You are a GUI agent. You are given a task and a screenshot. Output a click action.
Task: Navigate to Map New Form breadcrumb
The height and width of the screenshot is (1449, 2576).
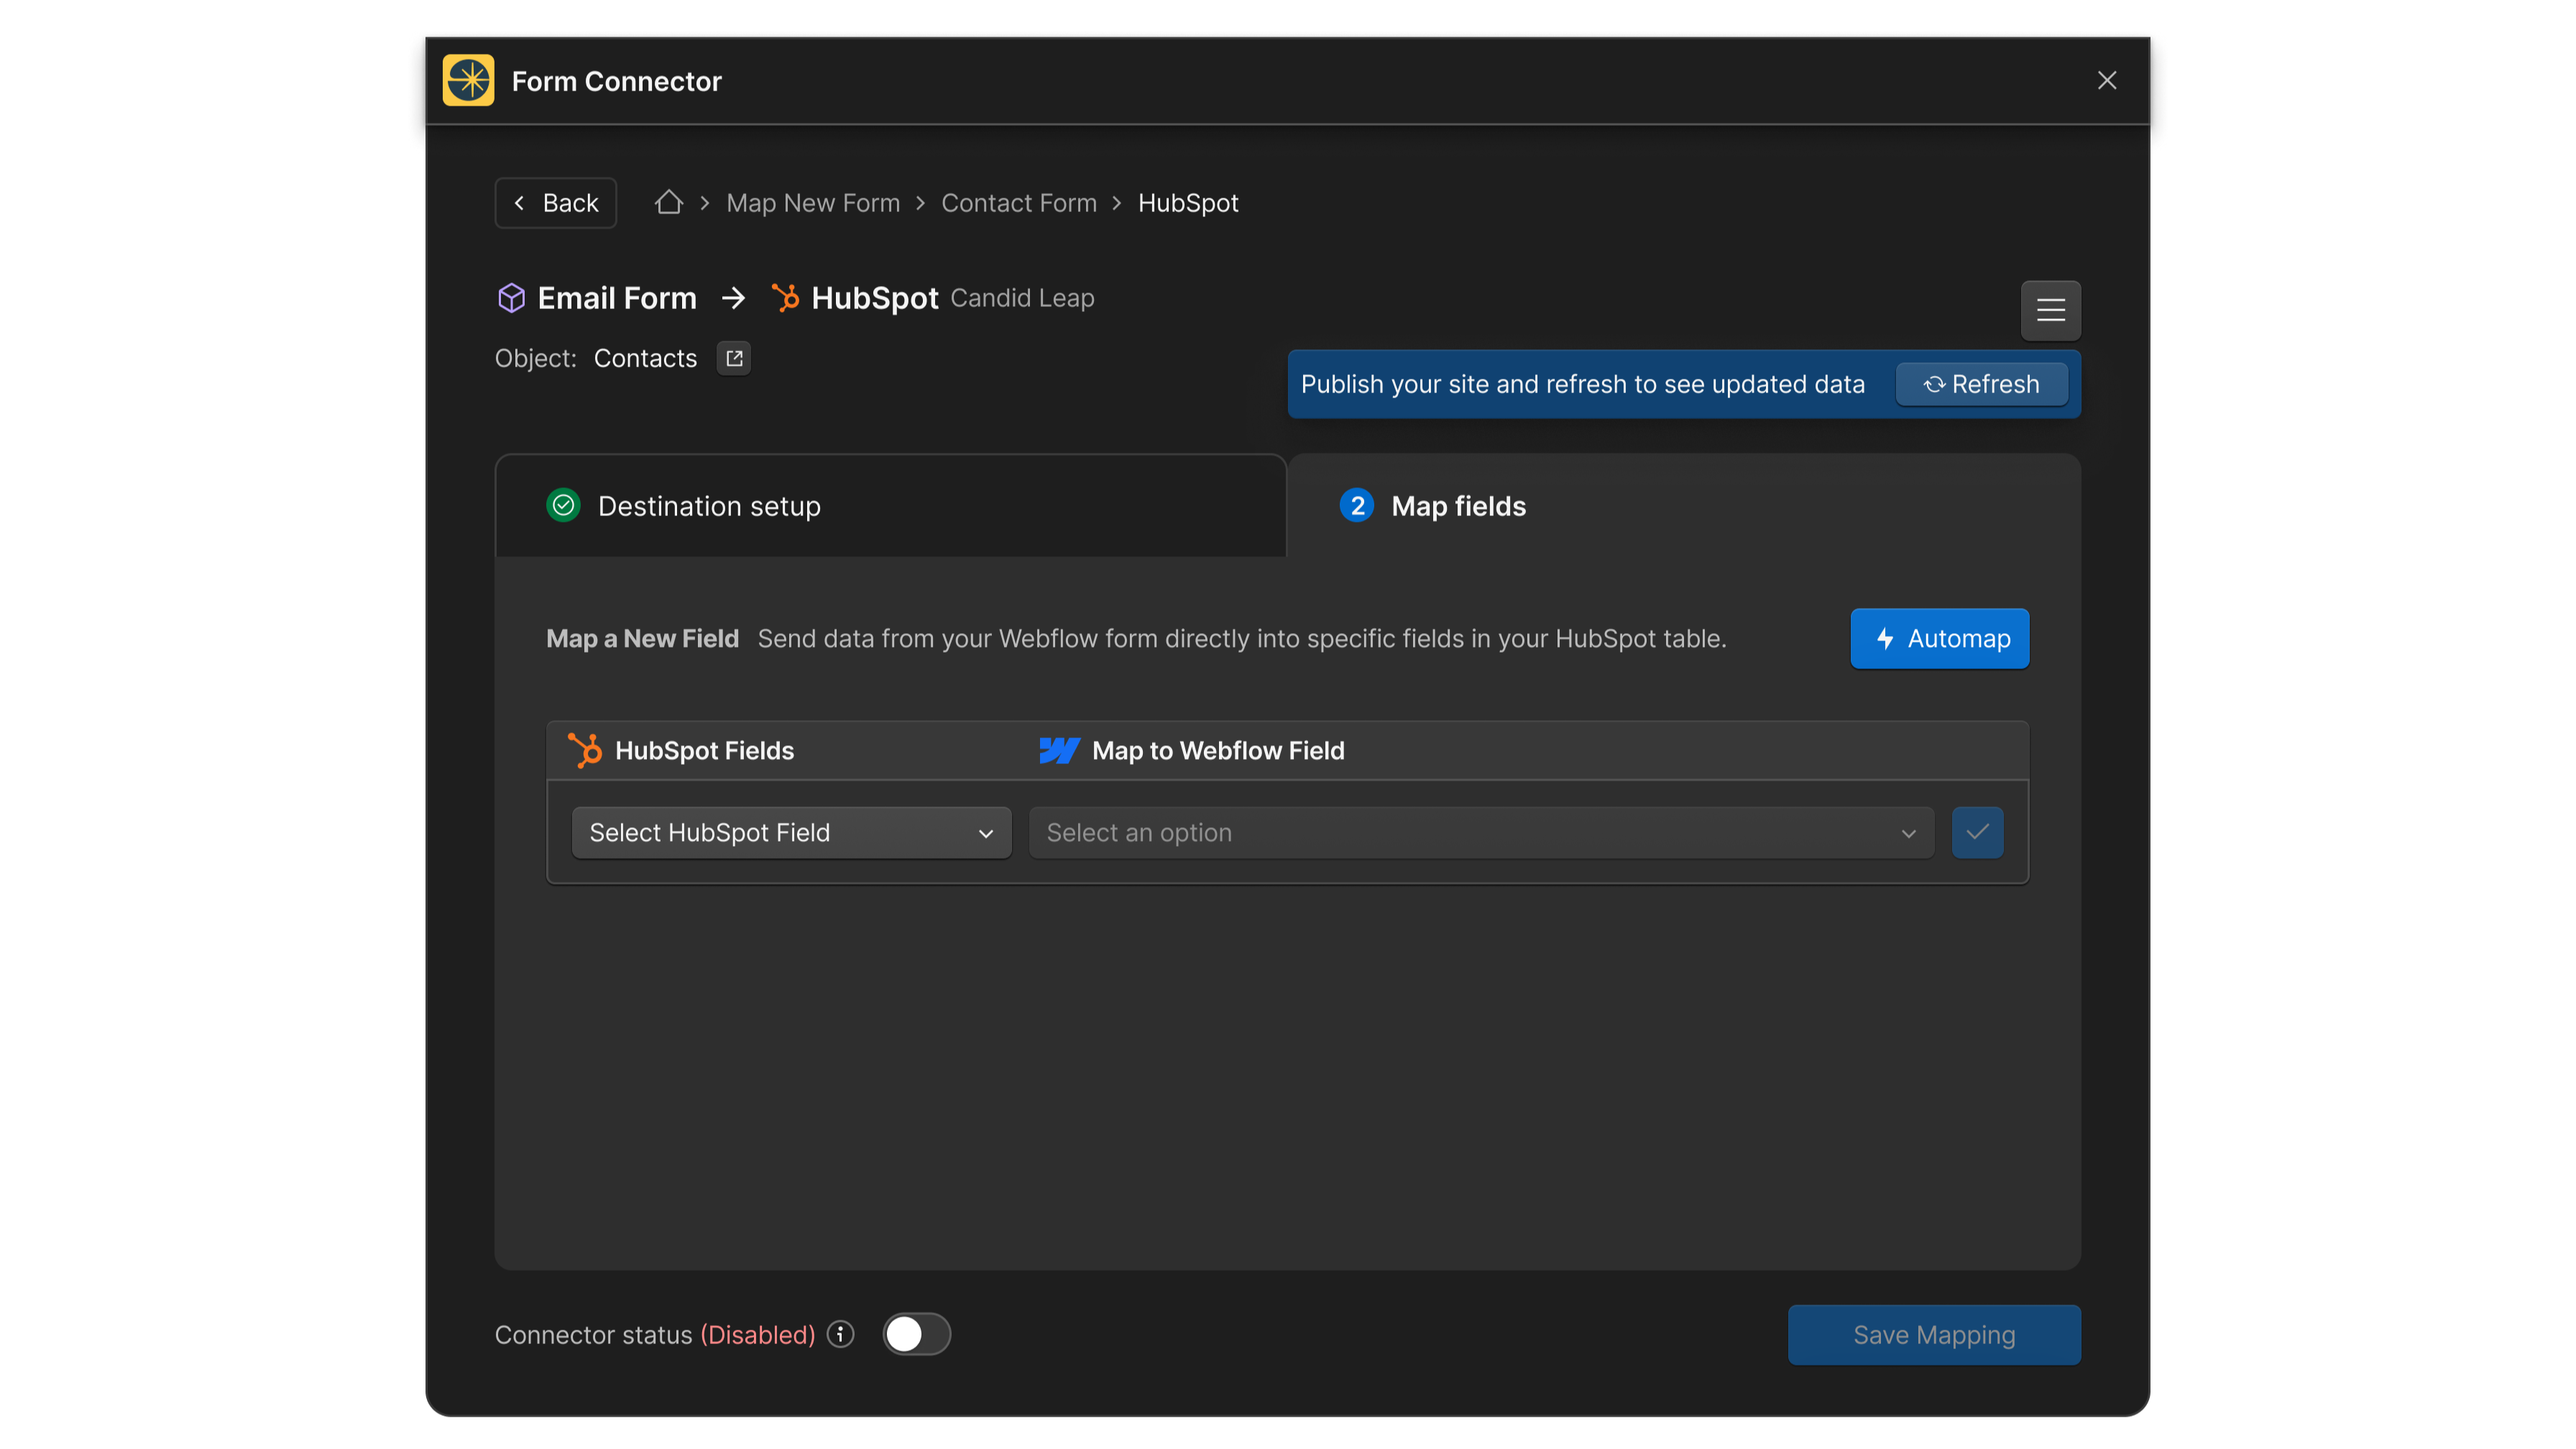point(812,202)
